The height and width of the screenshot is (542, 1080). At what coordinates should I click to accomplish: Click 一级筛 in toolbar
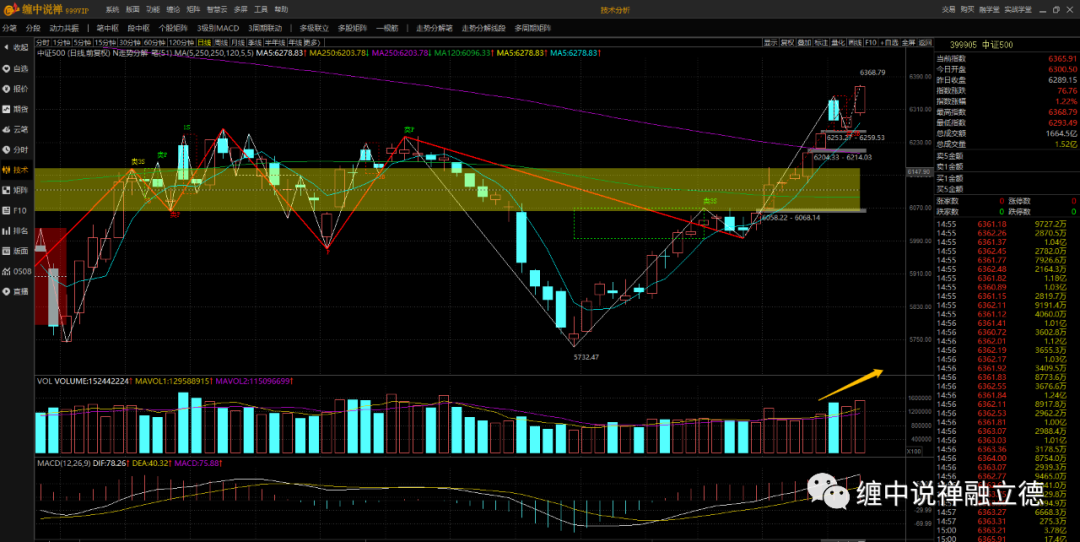pos(387,28)
